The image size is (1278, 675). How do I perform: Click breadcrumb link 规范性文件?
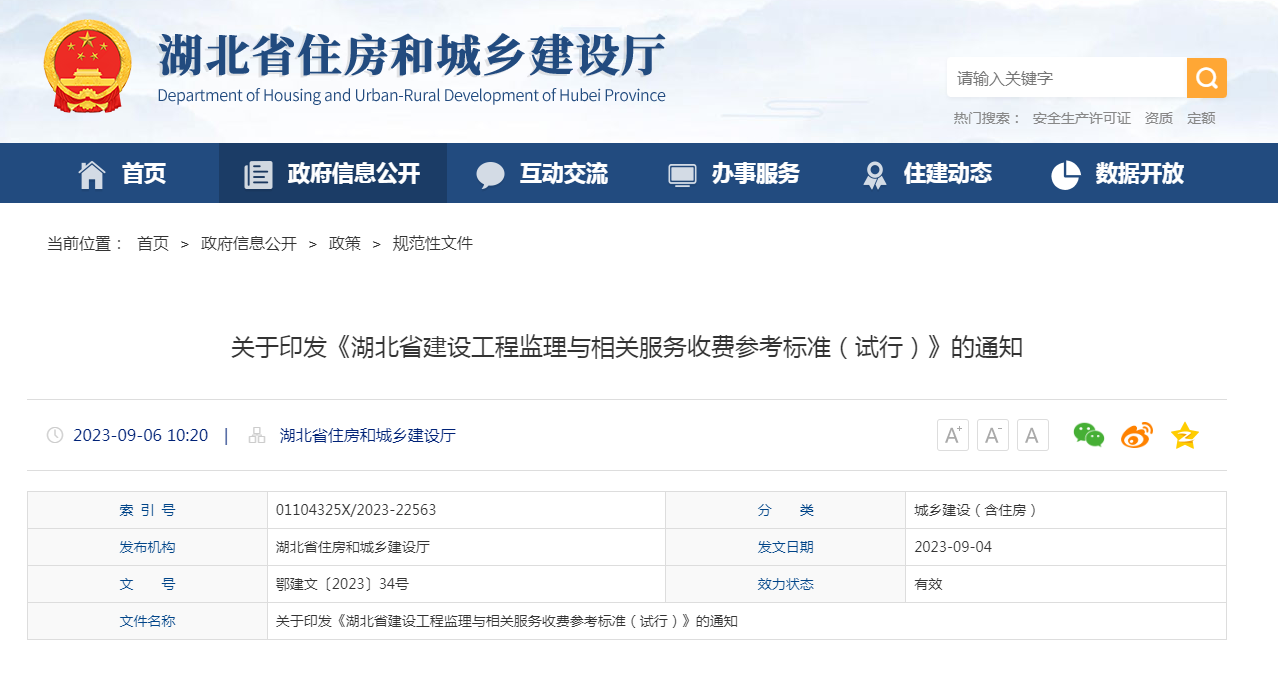tap(433, 243)
